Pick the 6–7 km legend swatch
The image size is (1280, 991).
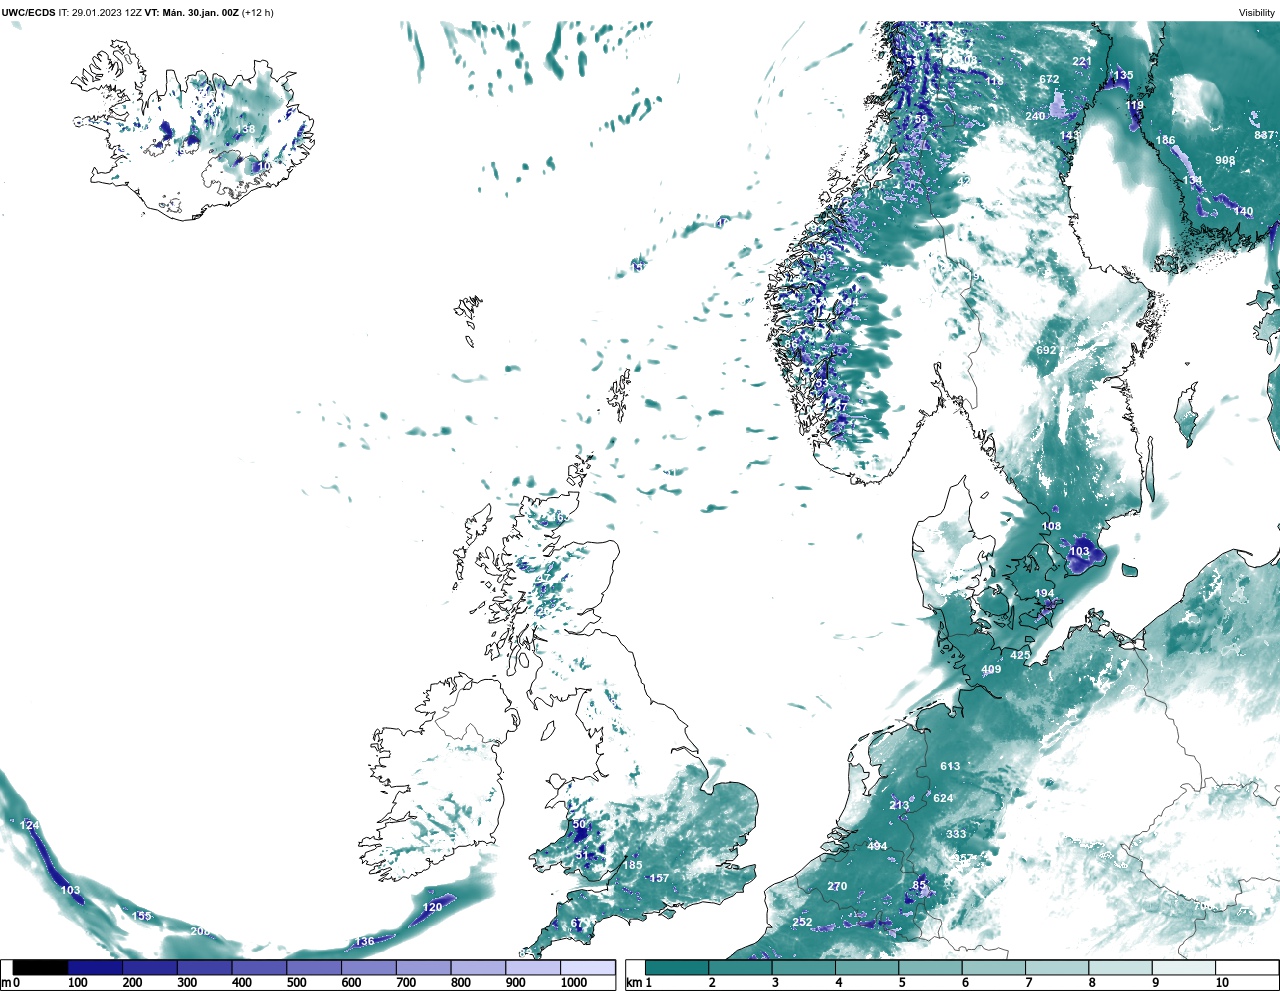click(994, 967)
